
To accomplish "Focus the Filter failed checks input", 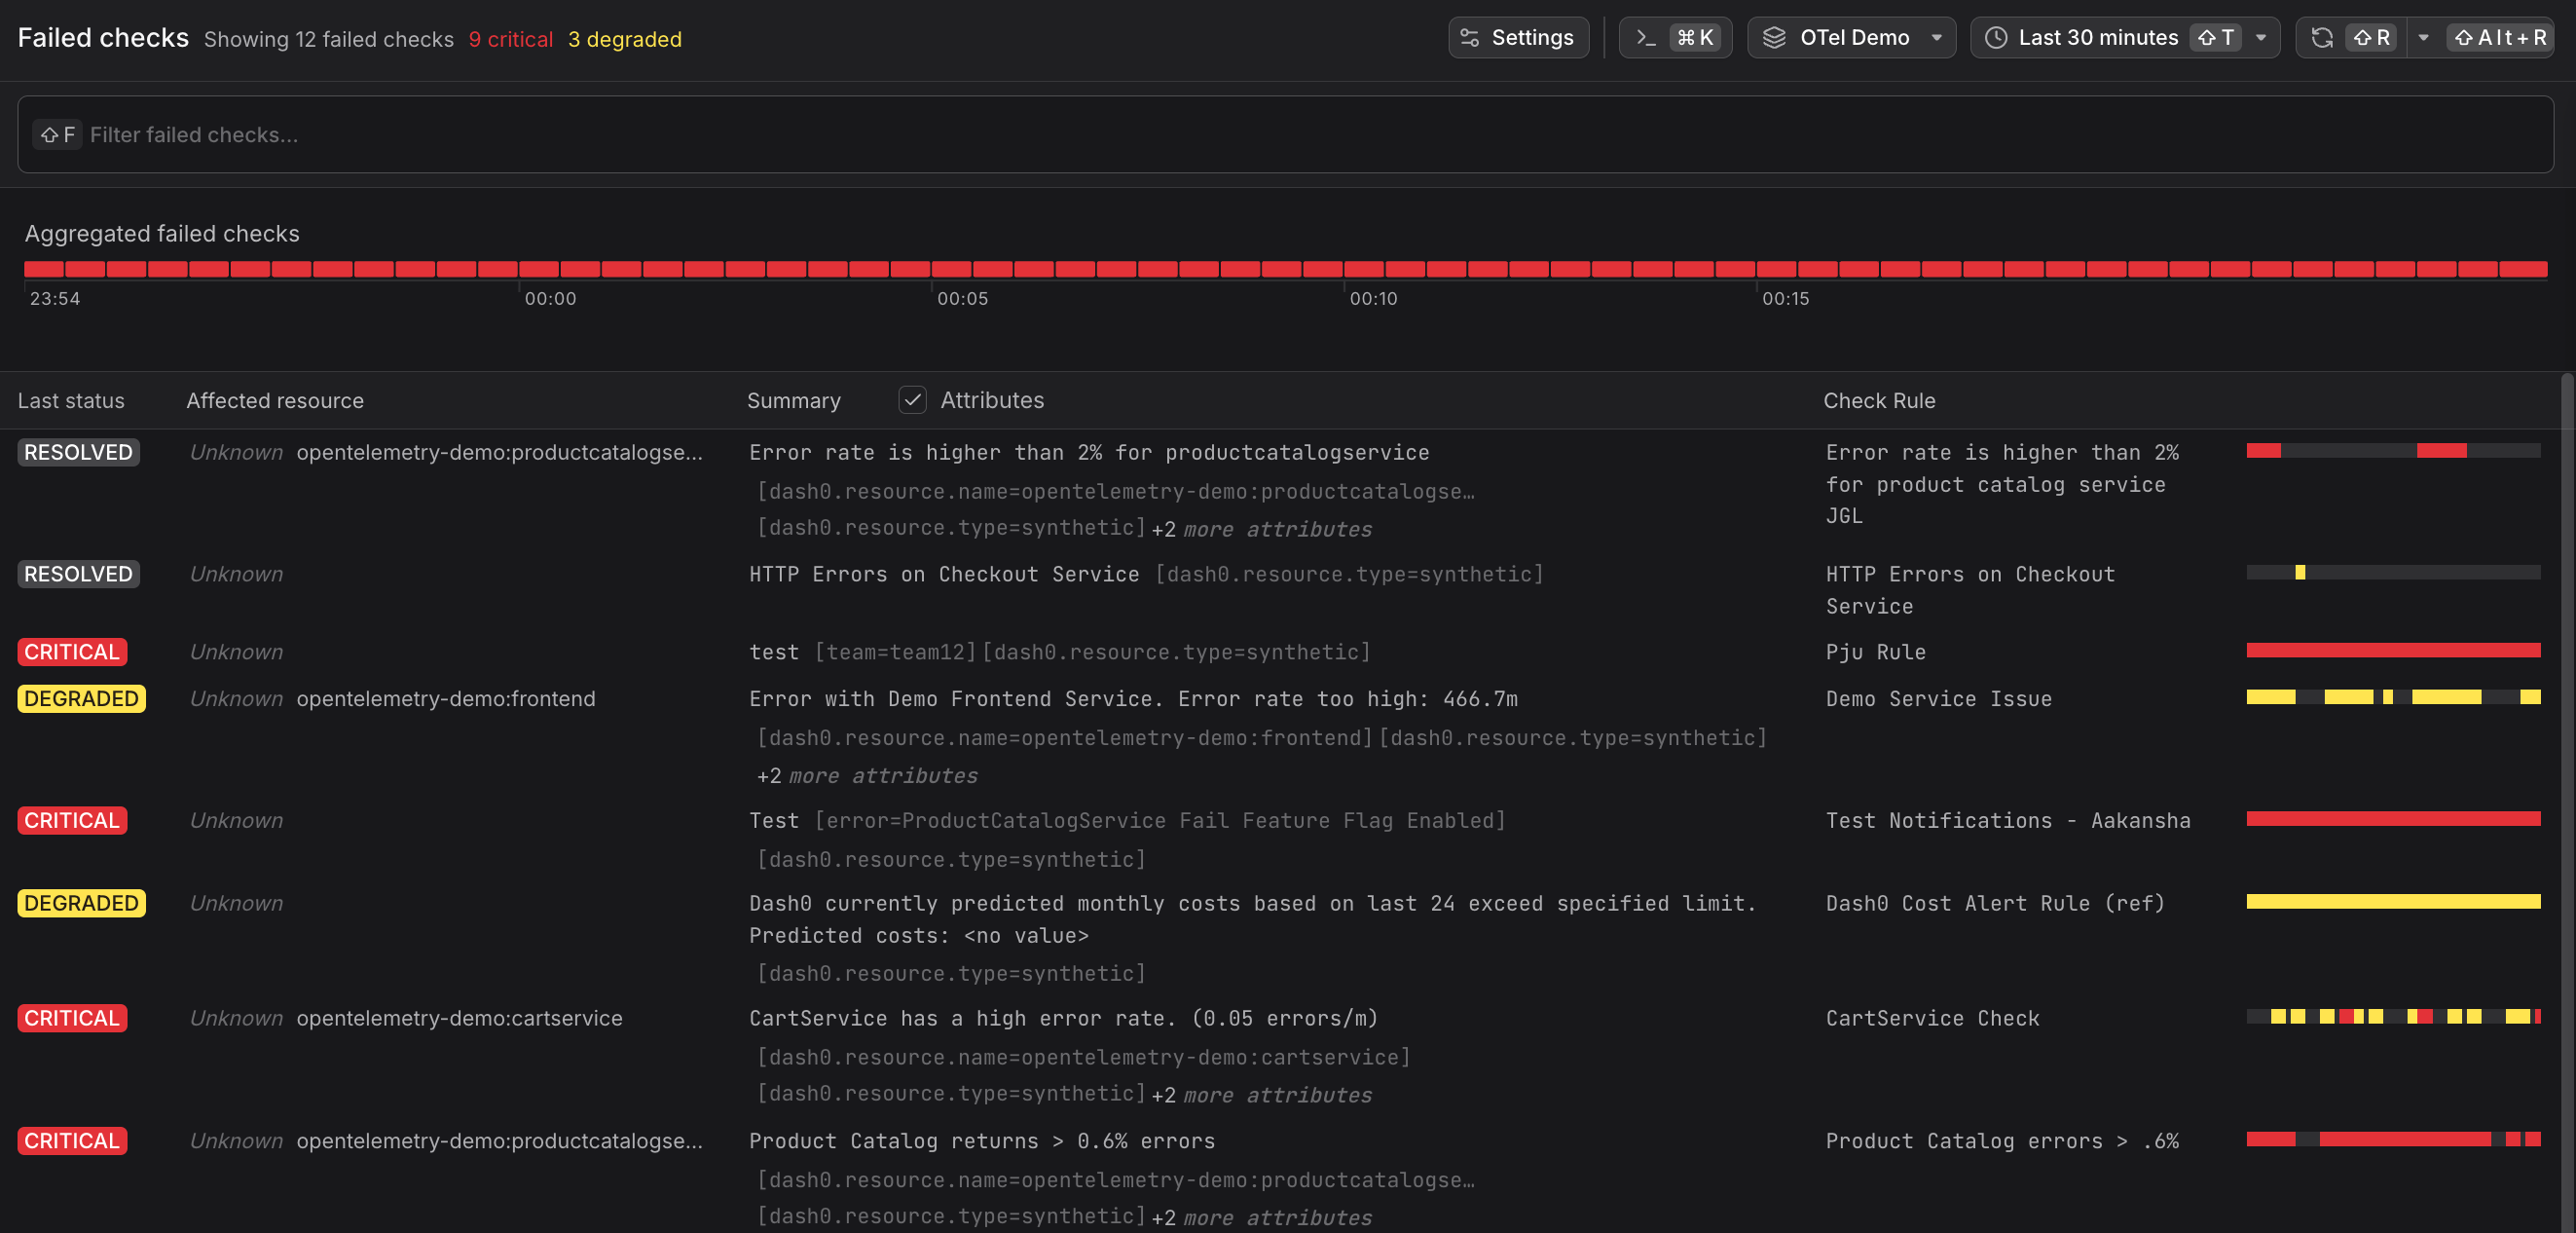I will pos(1285,134).
